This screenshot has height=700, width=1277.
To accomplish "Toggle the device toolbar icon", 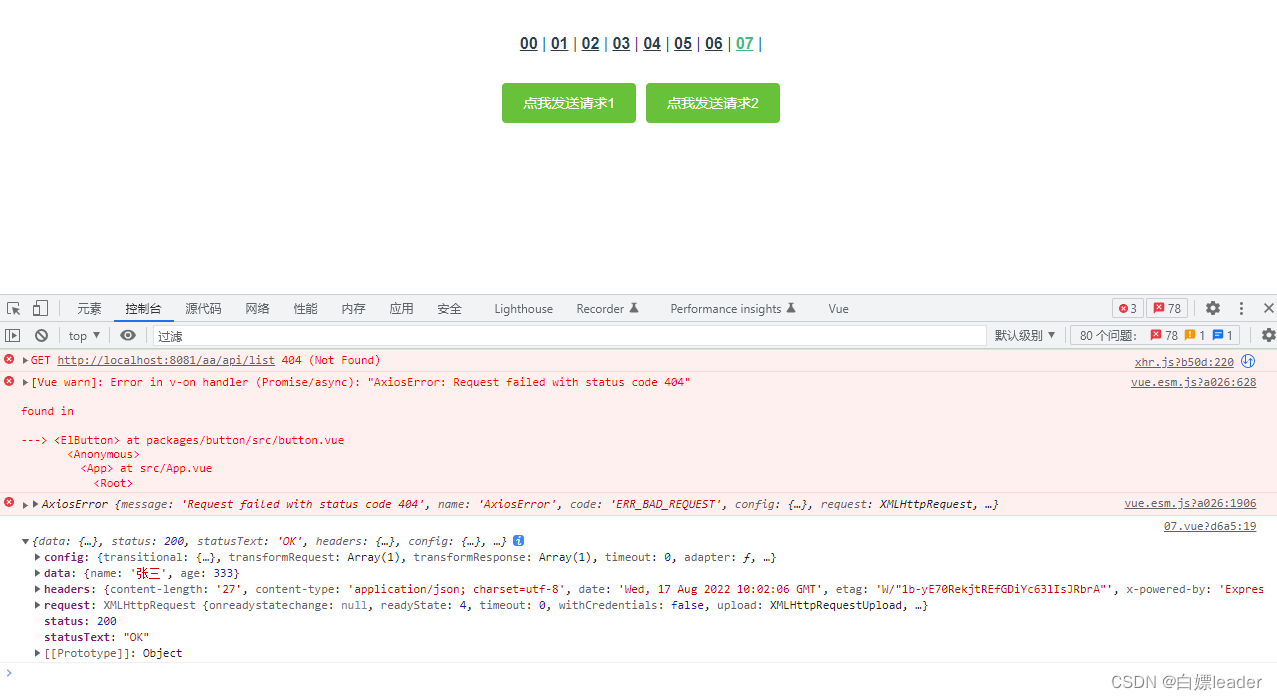I will pyautogui.click(x=40, y=309).
